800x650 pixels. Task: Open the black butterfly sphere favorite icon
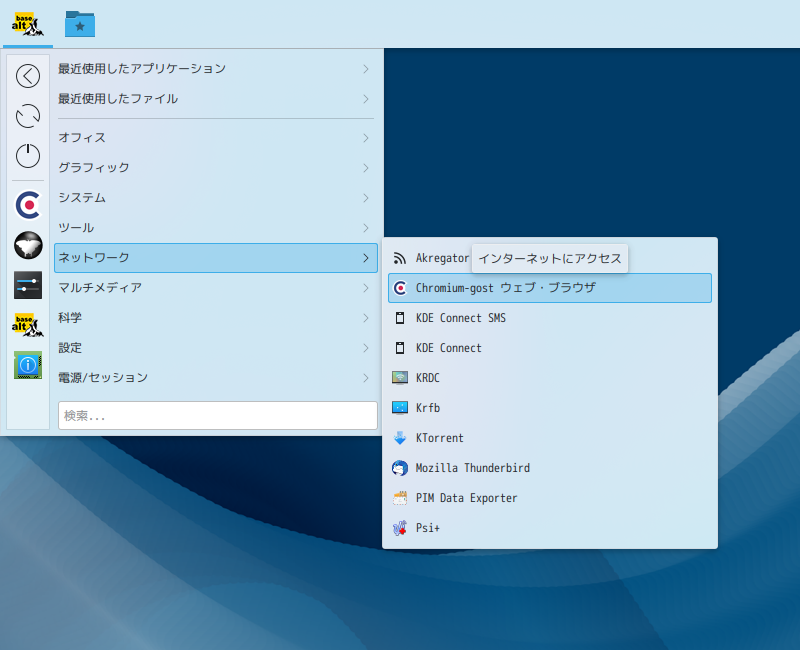tap(28, 245)
